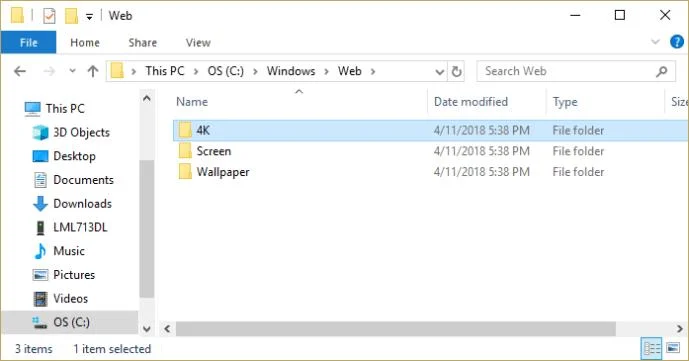The image size is (689, 361).
Task: Click the New folder quick access icon
Action: (x=71, y=16)
